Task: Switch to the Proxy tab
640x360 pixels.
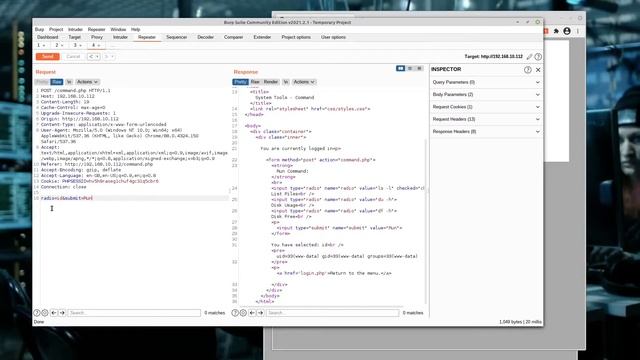Action: [x=97, y=37]
